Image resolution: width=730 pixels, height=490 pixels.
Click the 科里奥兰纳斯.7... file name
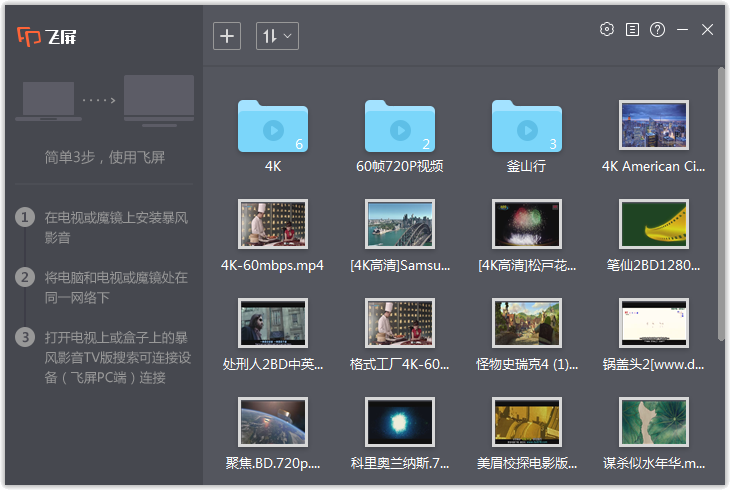[400, 463]
